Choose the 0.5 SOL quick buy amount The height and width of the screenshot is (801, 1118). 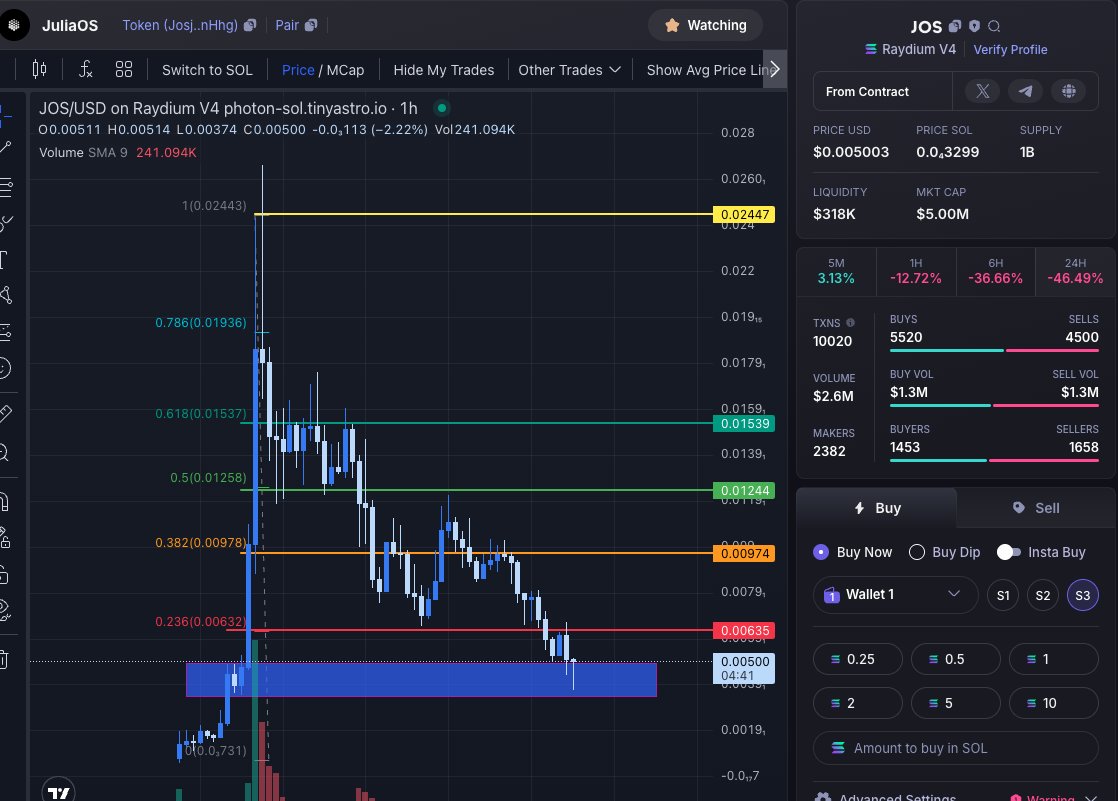pyautogui.click(x=955, y=659)
